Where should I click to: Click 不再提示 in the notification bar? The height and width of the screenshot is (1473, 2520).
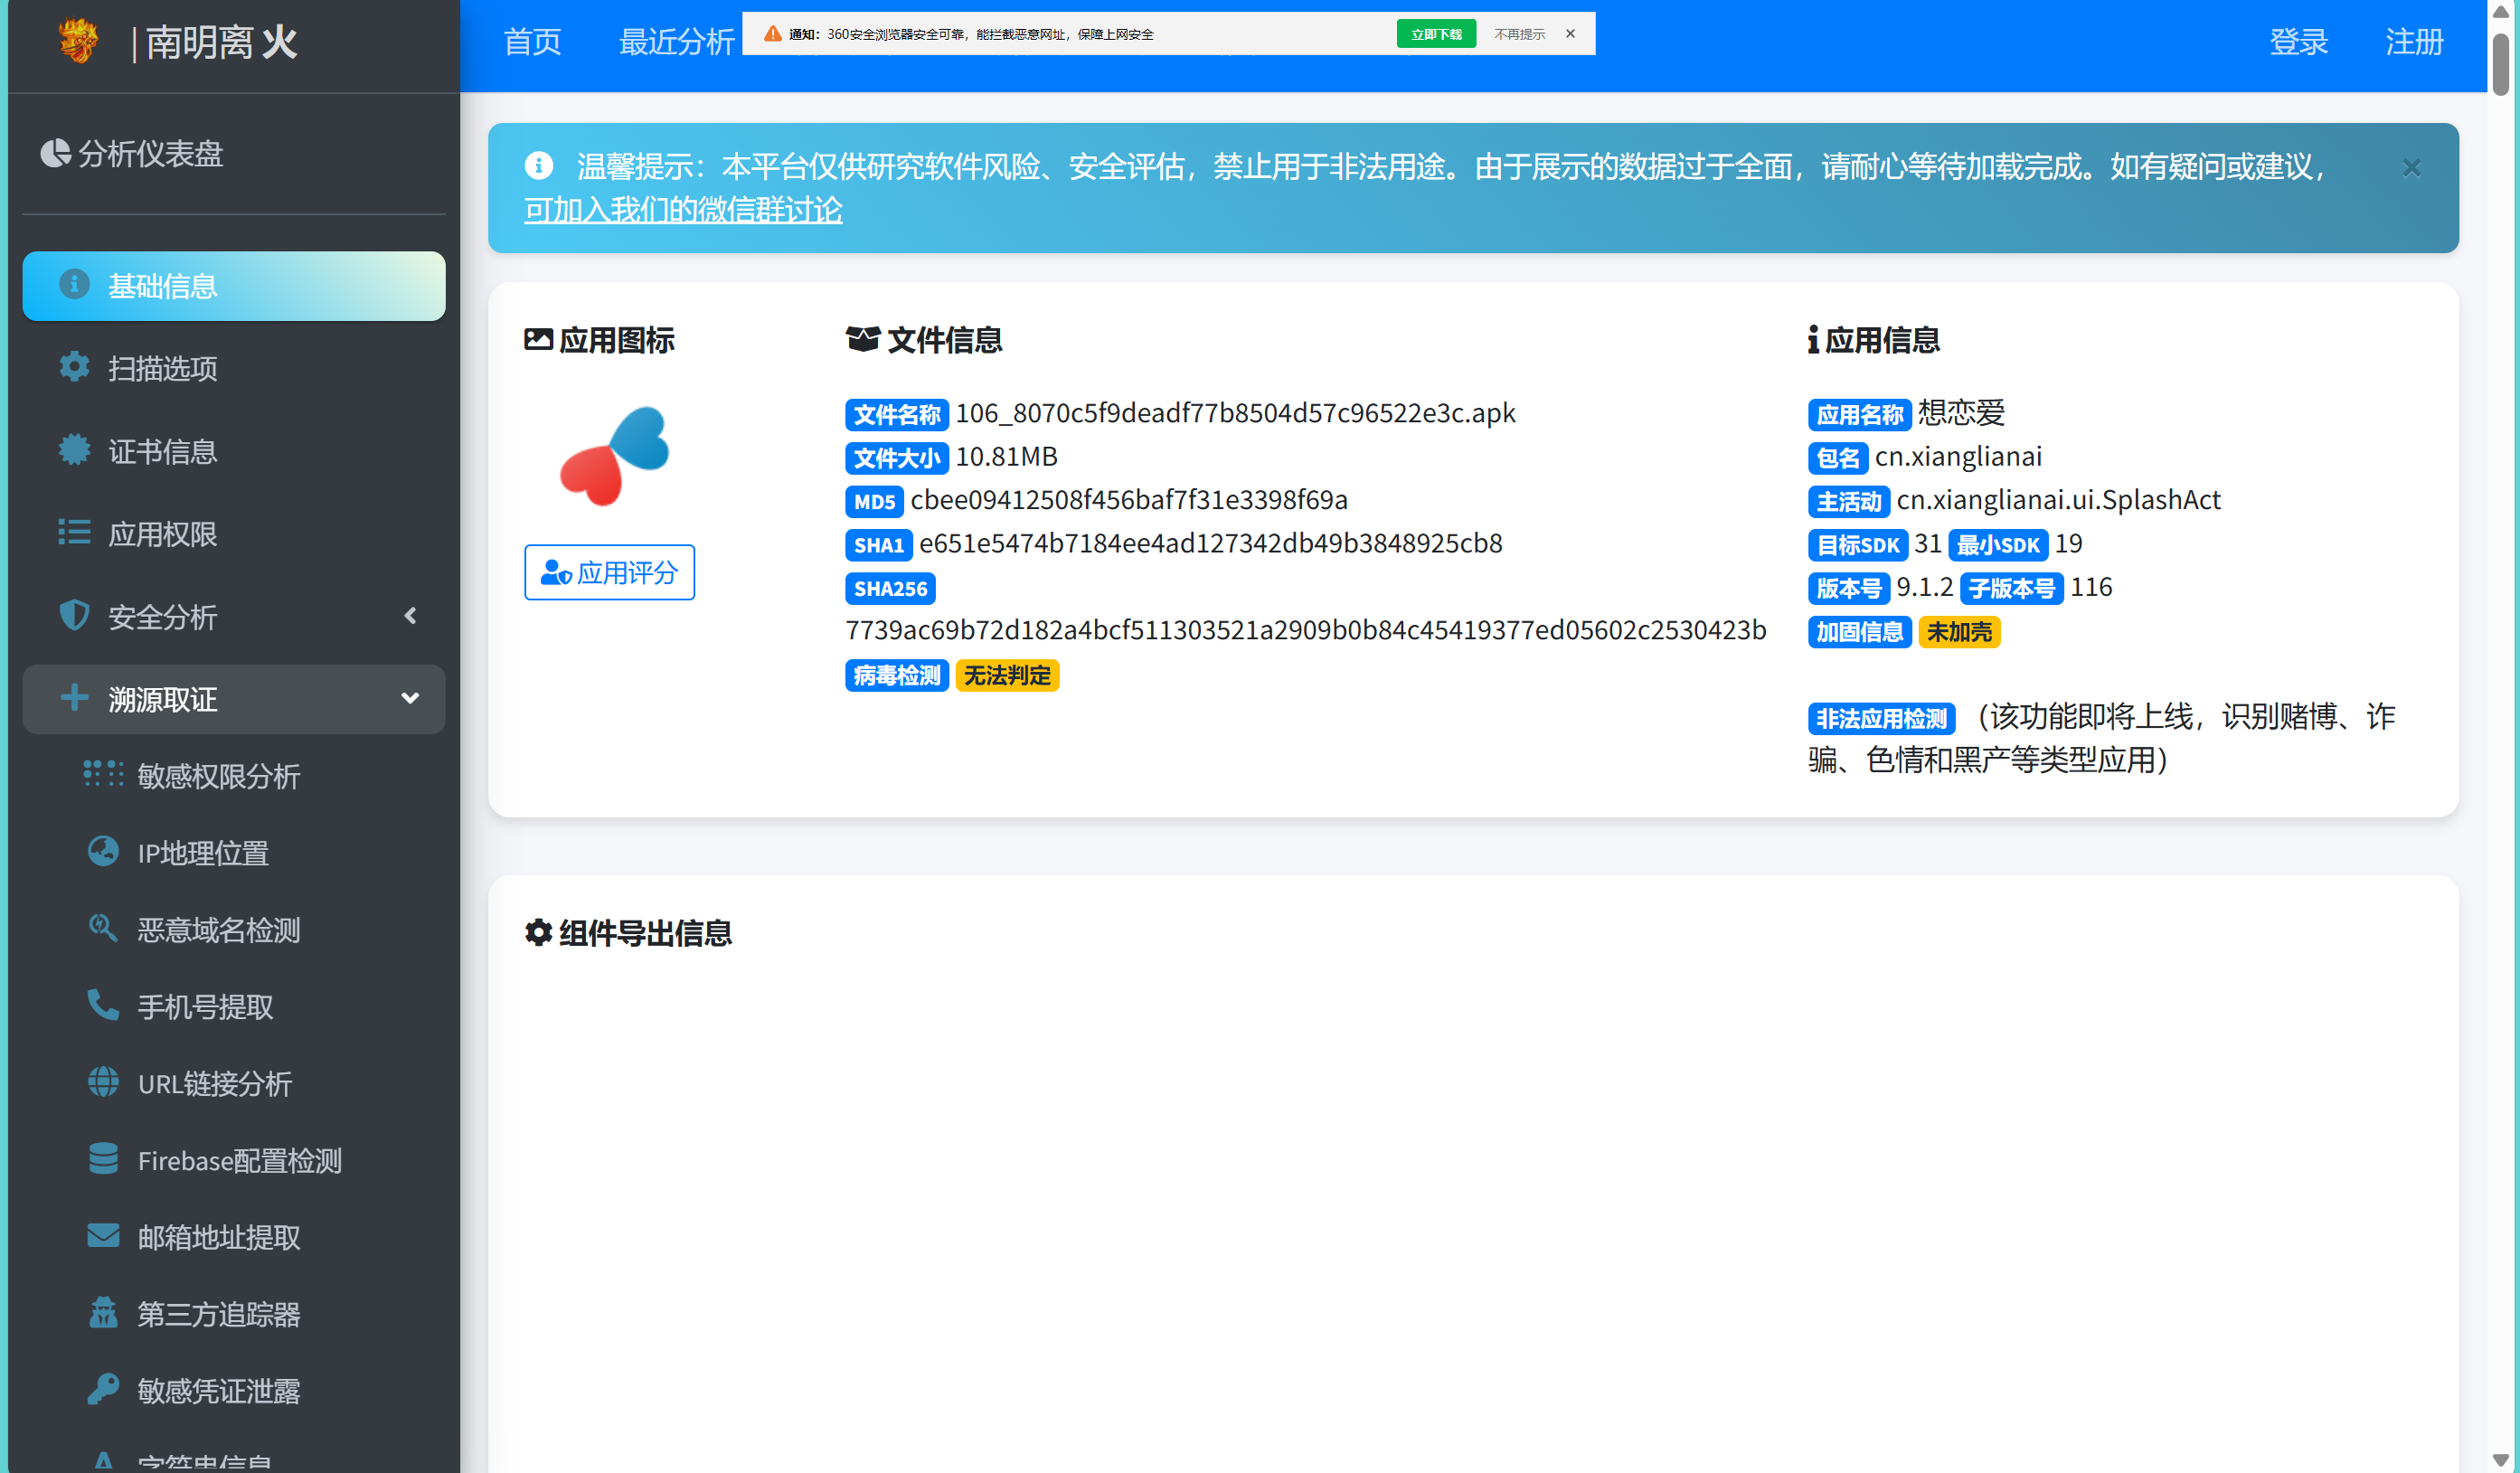tap(1519, 34)
